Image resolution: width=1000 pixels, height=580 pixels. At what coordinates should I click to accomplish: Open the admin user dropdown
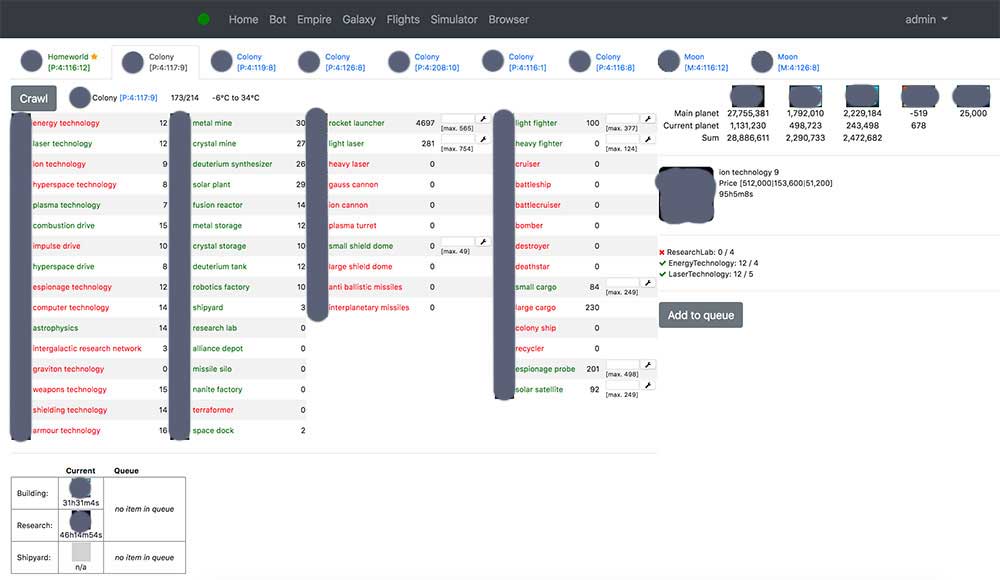pyautogui.click(x=926, y=19)
